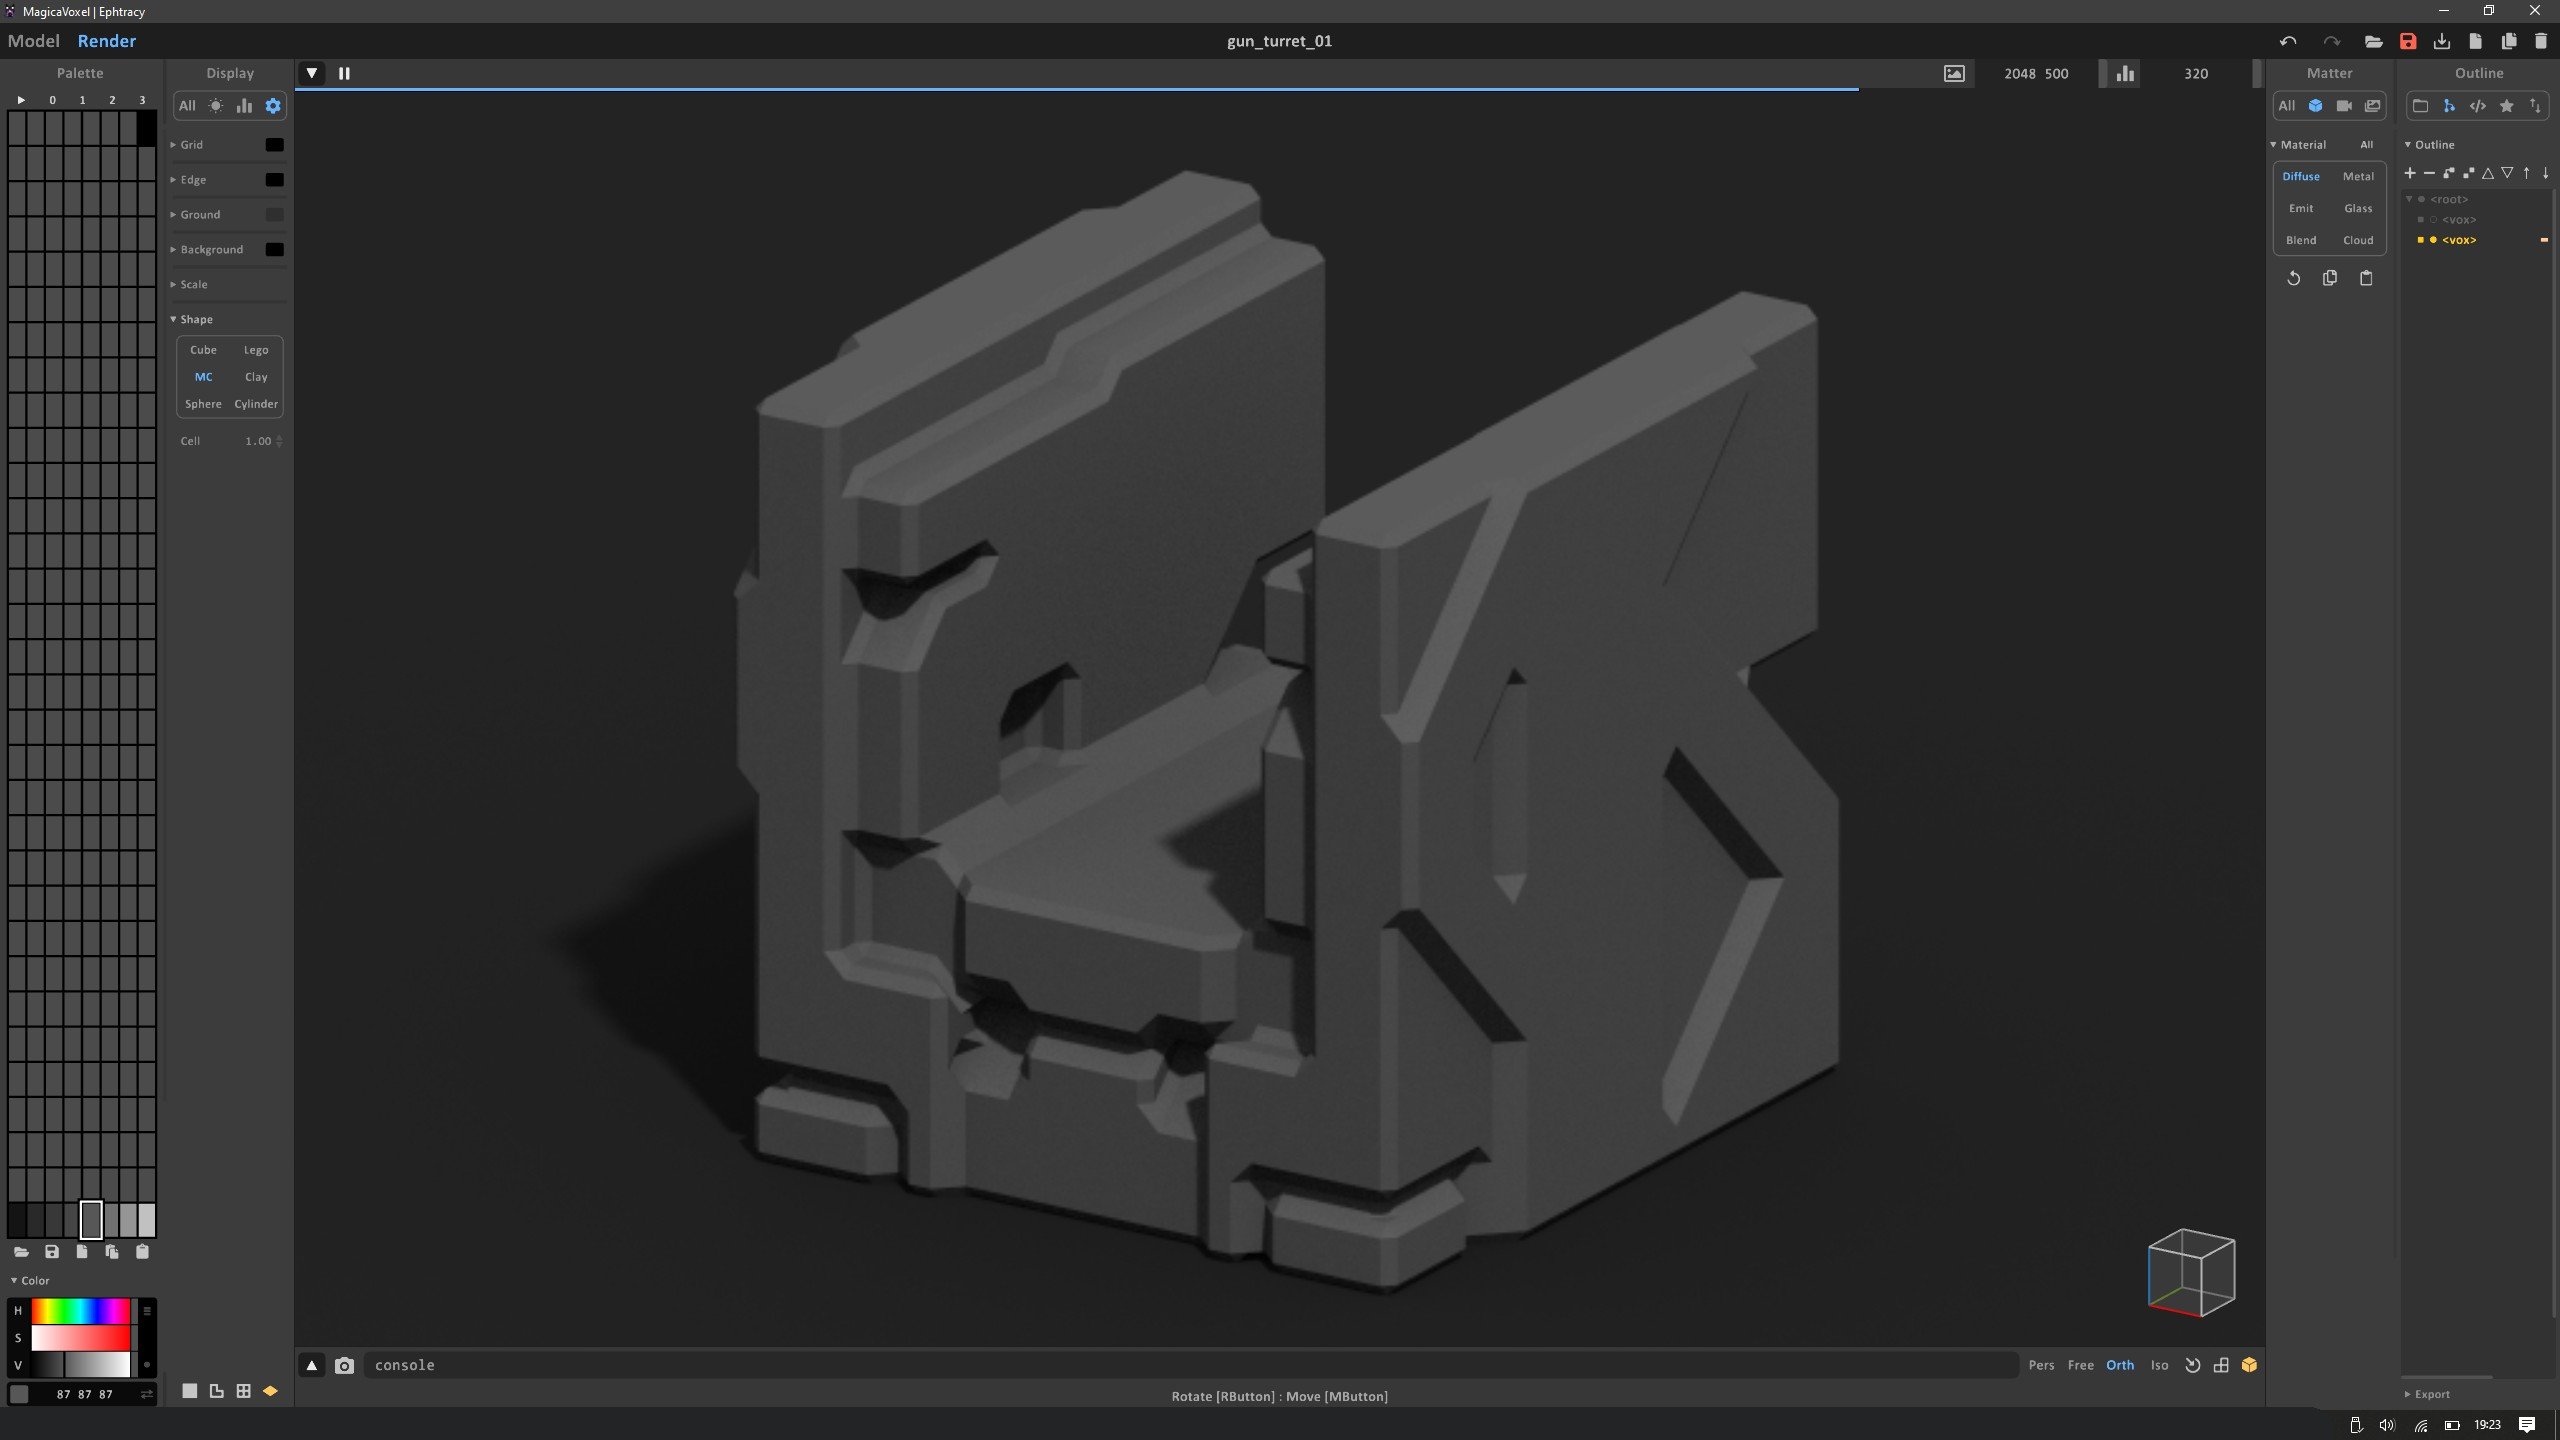Click the image size icon beside 2048

[x=1954, y=73]
